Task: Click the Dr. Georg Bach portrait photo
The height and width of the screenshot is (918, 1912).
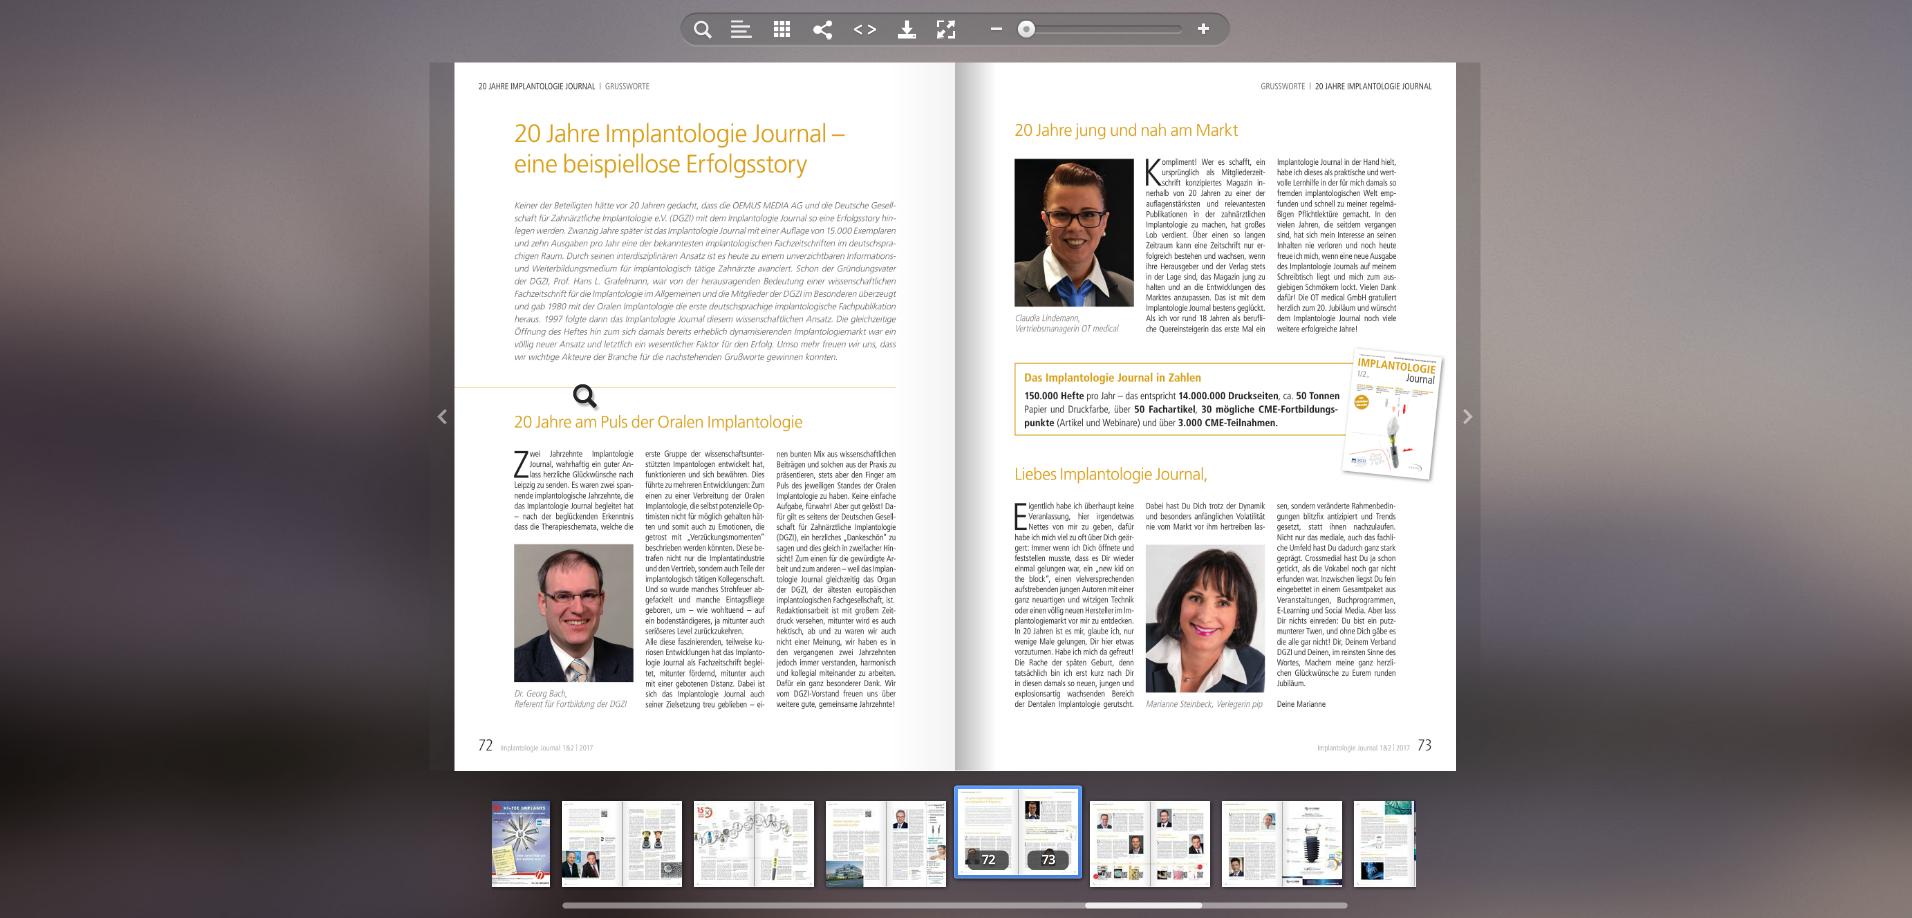Action: [573, 613]
